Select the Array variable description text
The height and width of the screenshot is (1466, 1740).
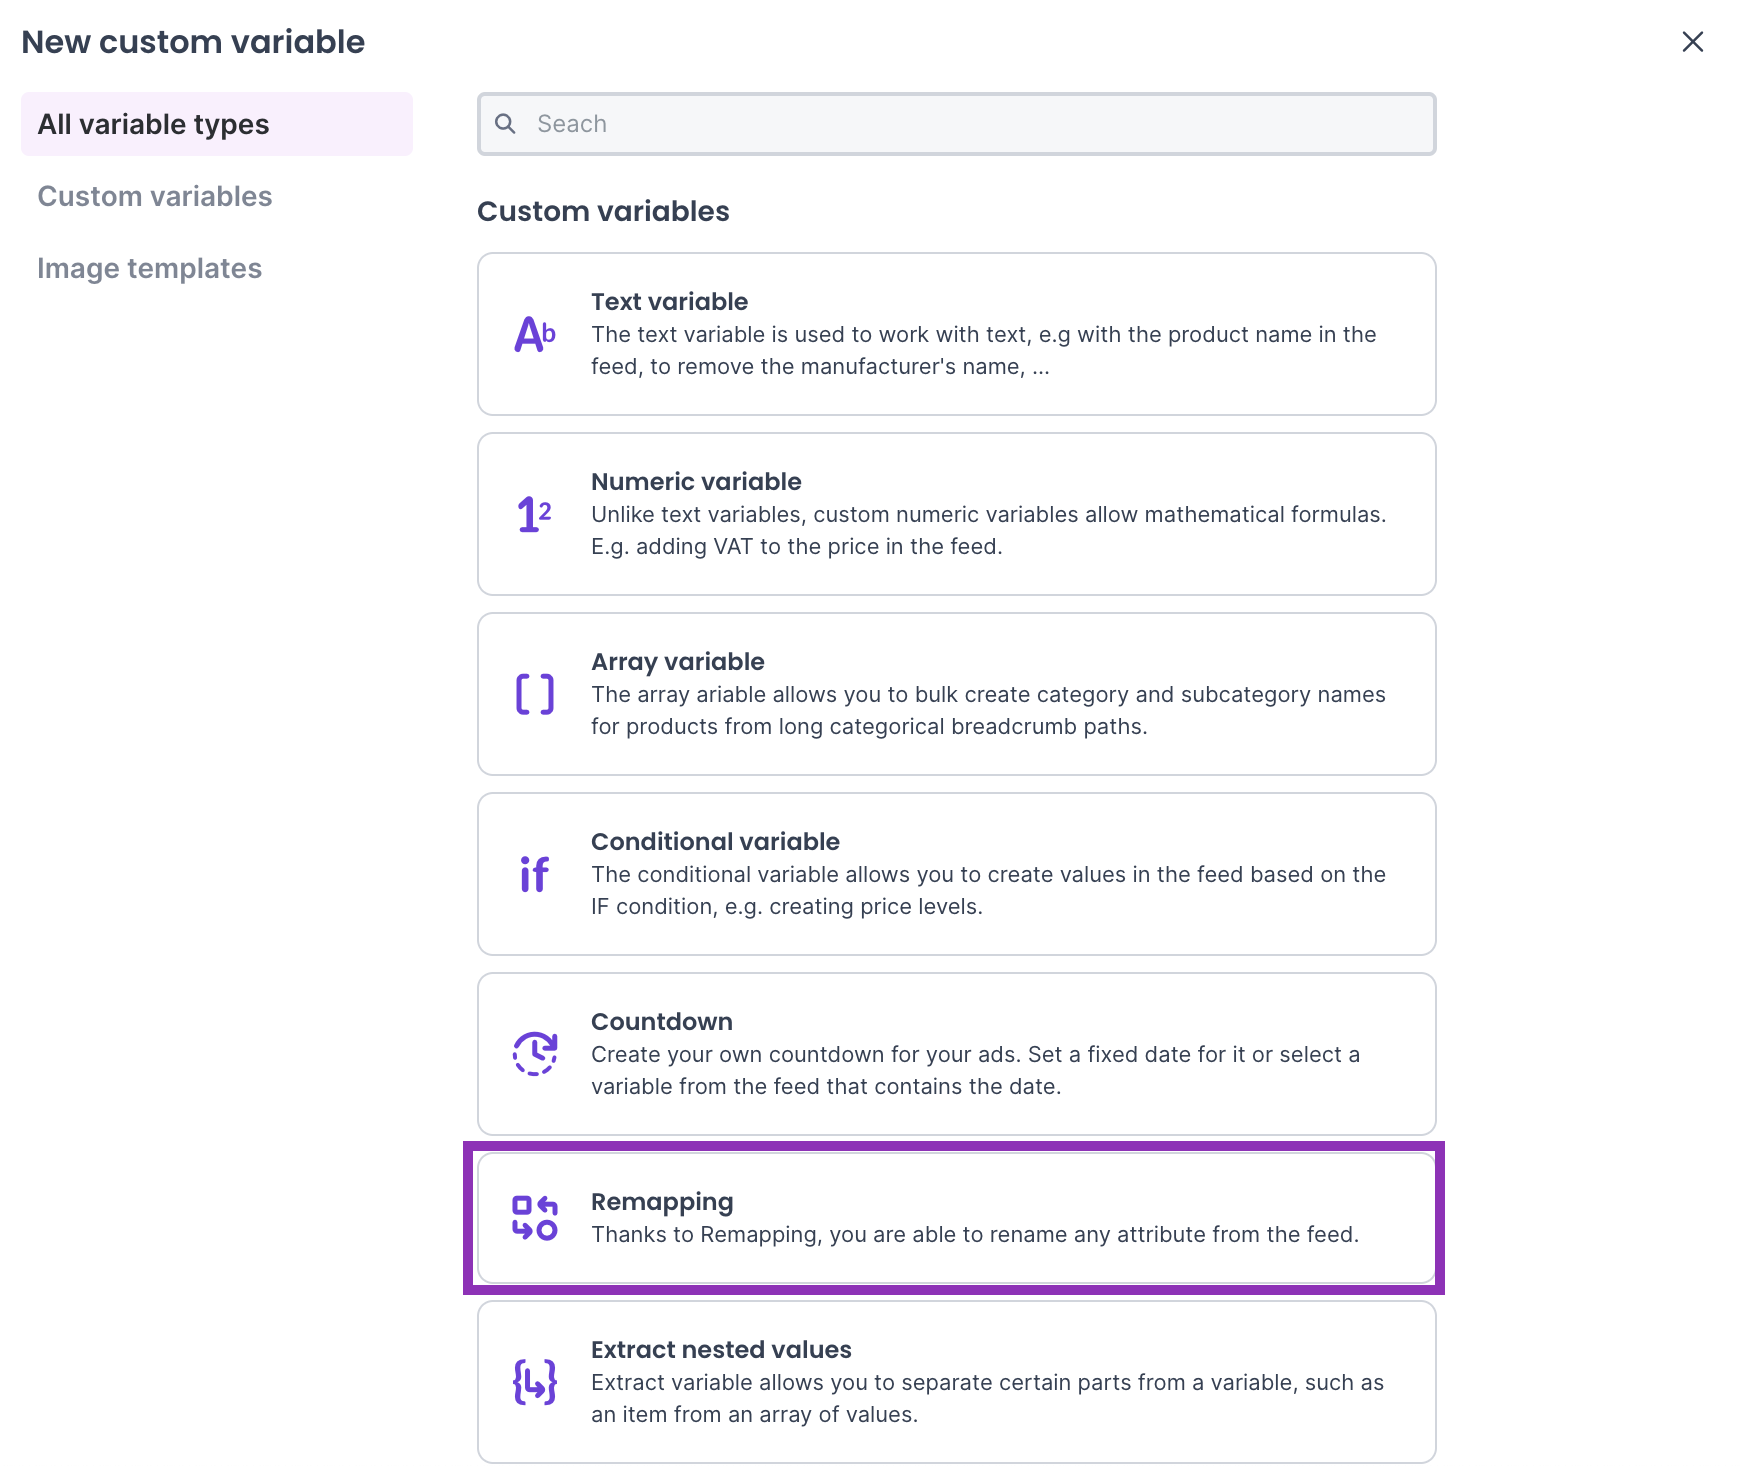tap(987, 710)
